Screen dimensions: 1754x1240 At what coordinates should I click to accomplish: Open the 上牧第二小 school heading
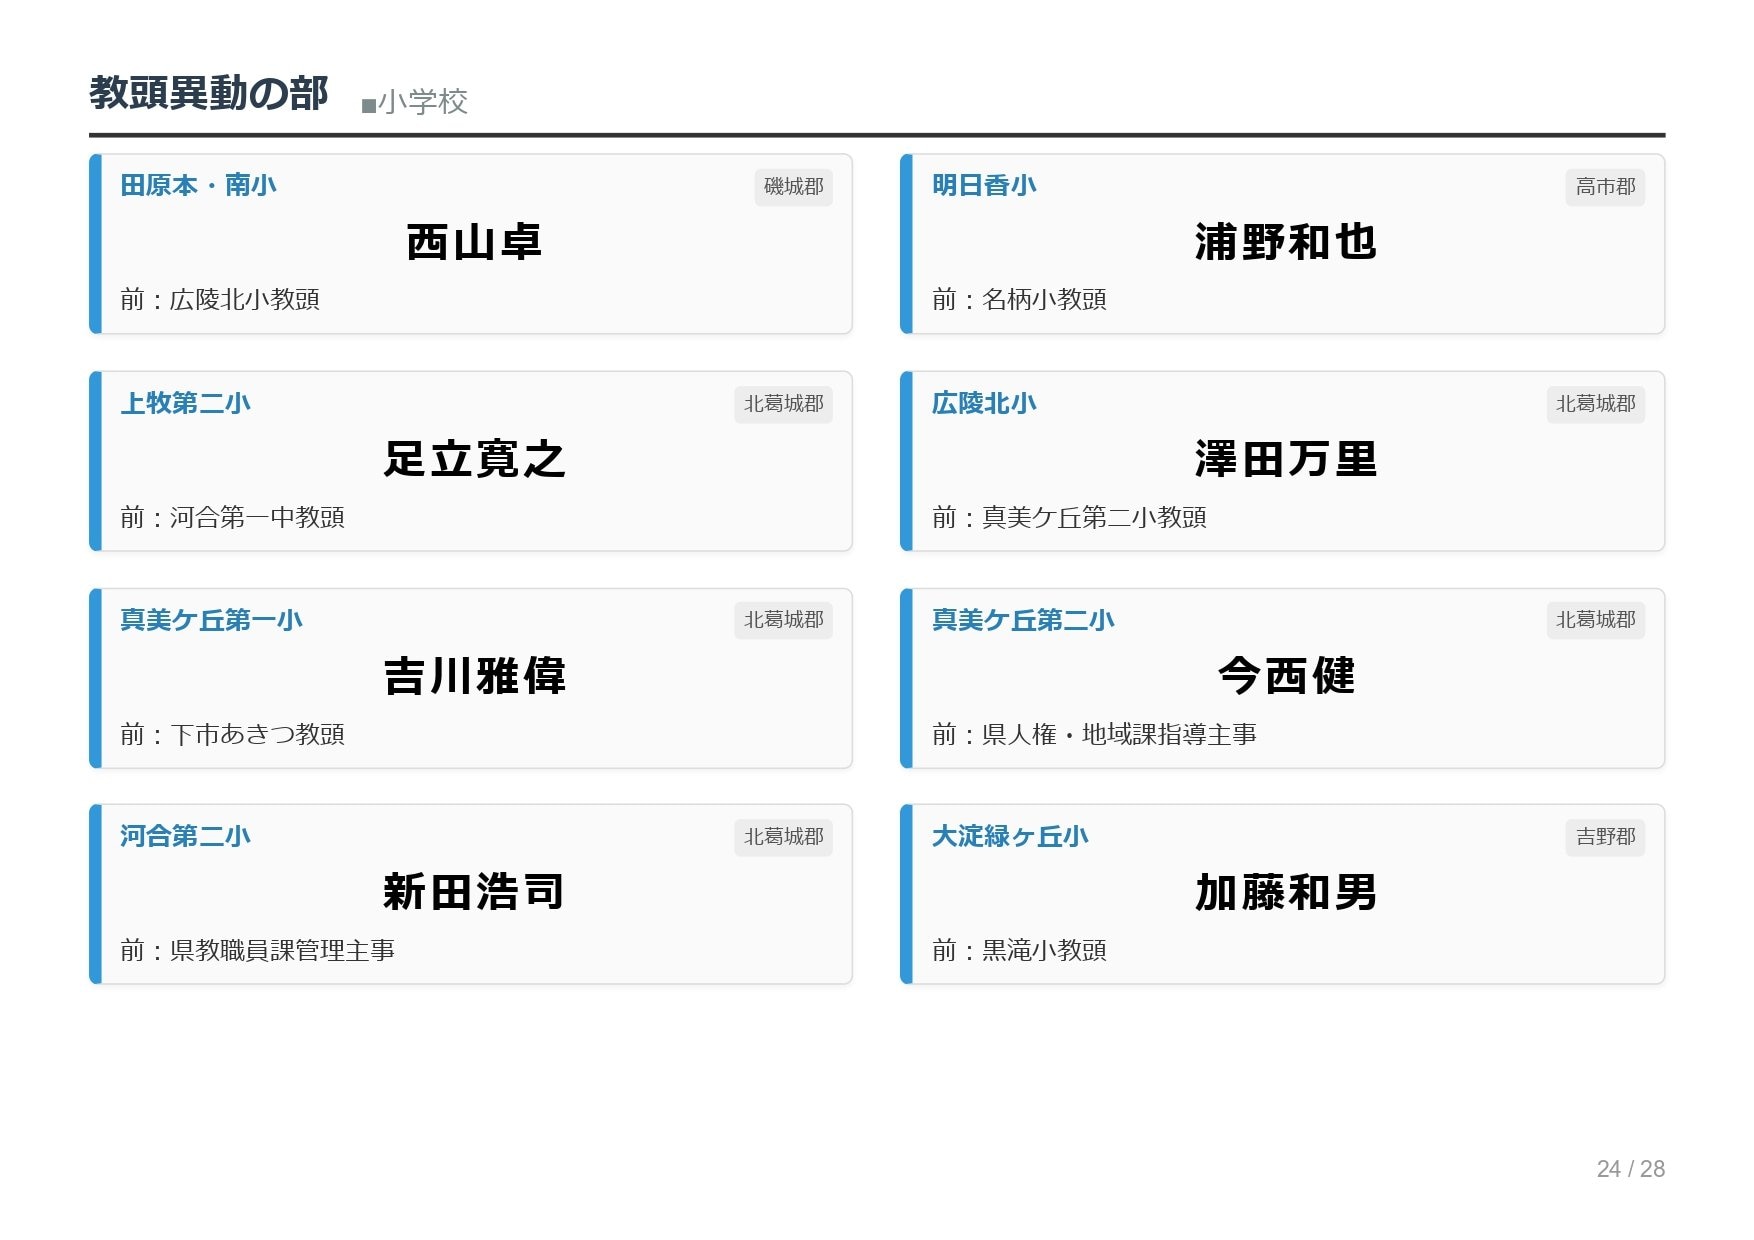click(x=185, y=403)
